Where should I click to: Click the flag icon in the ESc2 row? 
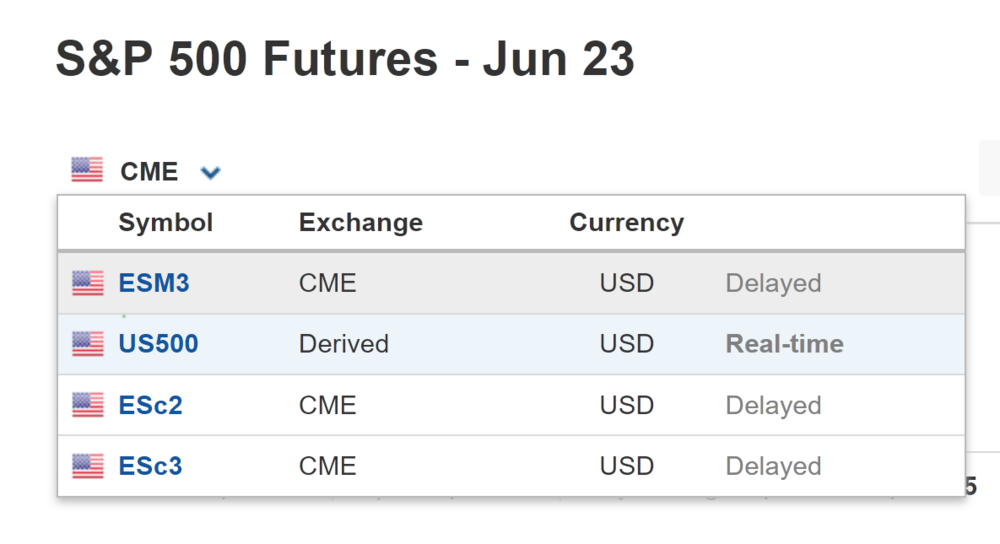(88, 406)
